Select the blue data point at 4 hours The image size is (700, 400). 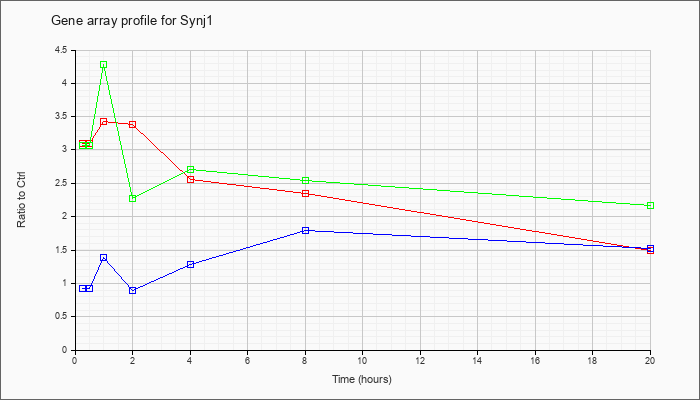(x=191, y=264)
